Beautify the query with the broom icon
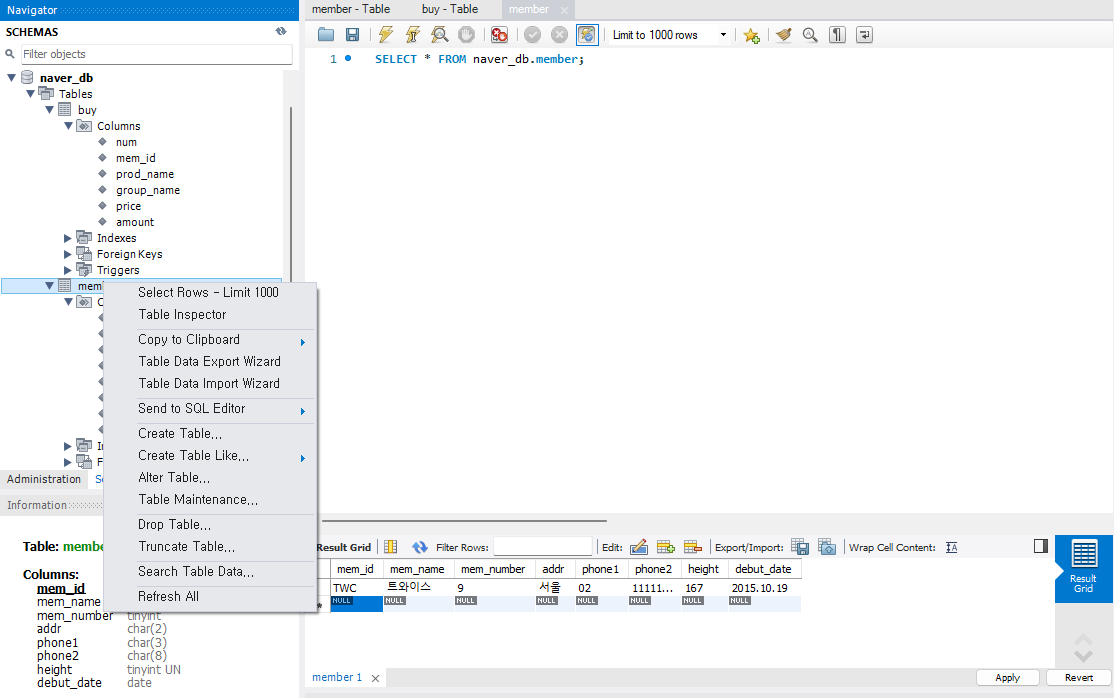This screenshot has height=698, width=1114. (x=784, y=34)
